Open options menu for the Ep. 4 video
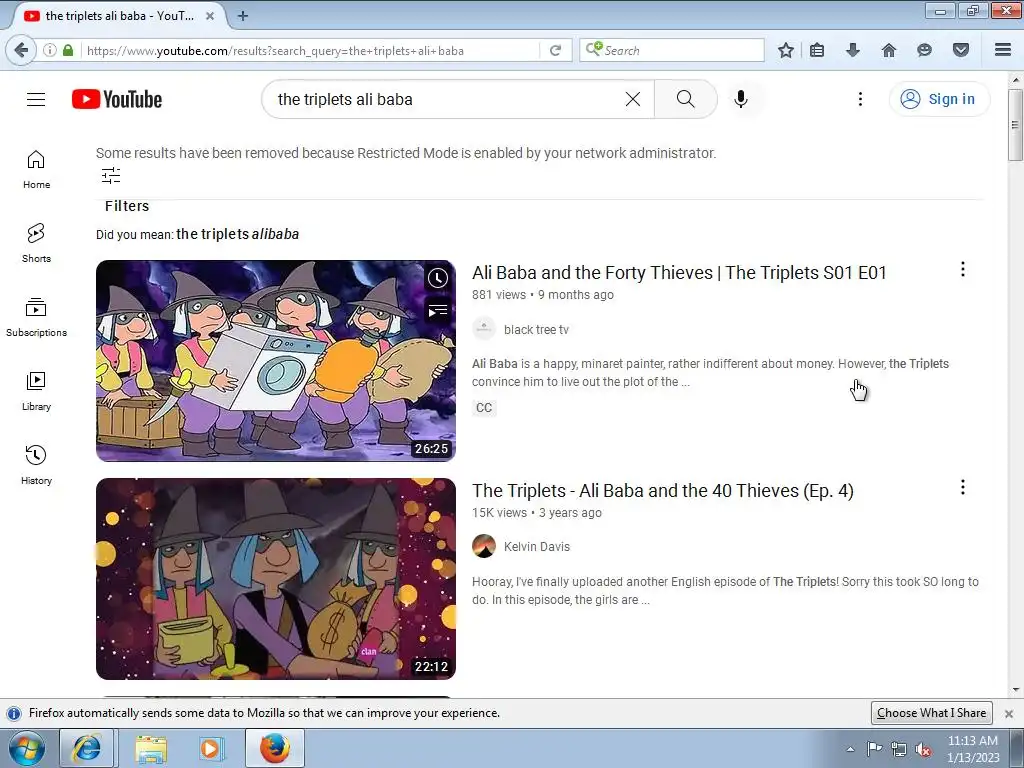The width and height of the screenshot is (1024, 768). tap(963, 487)
